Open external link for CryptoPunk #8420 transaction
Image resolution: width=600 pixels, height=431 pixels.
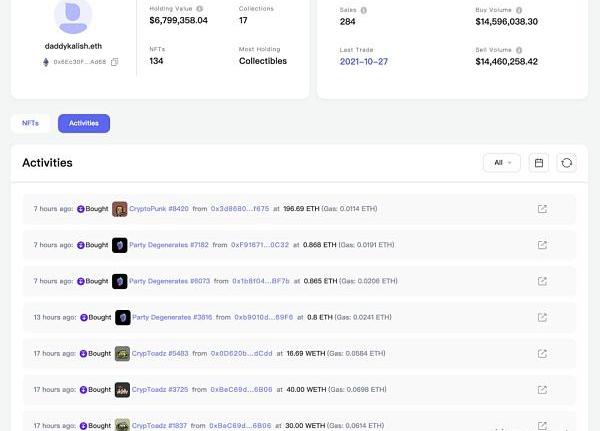542,209
